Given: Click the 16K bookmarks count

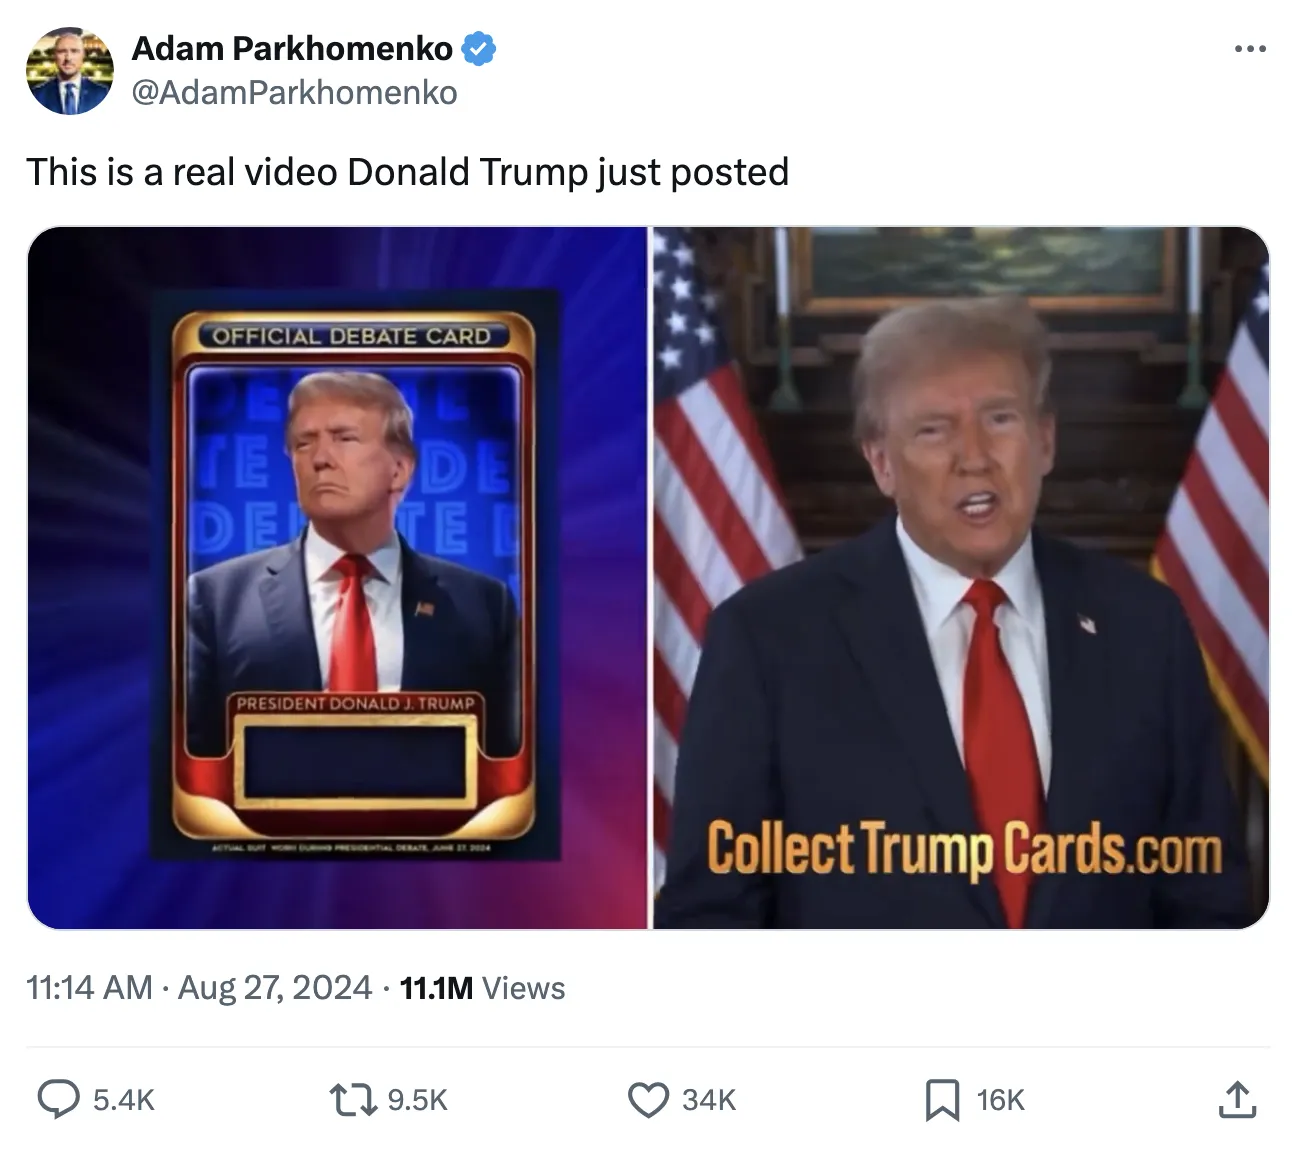Looking at the screenshot, I should pos(1001,1100).
